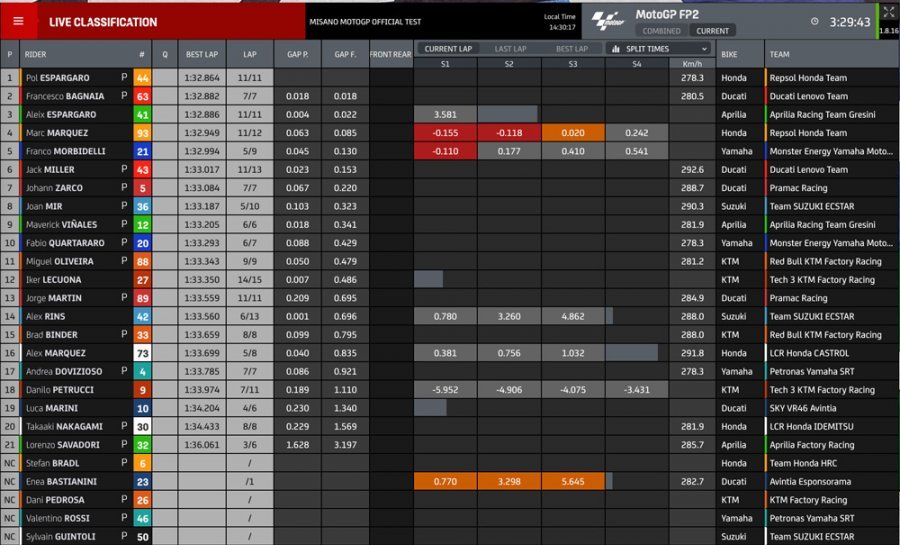Click Bastianini's orange S3 split 5.645

pyautogui.click(x=573, y=482)
